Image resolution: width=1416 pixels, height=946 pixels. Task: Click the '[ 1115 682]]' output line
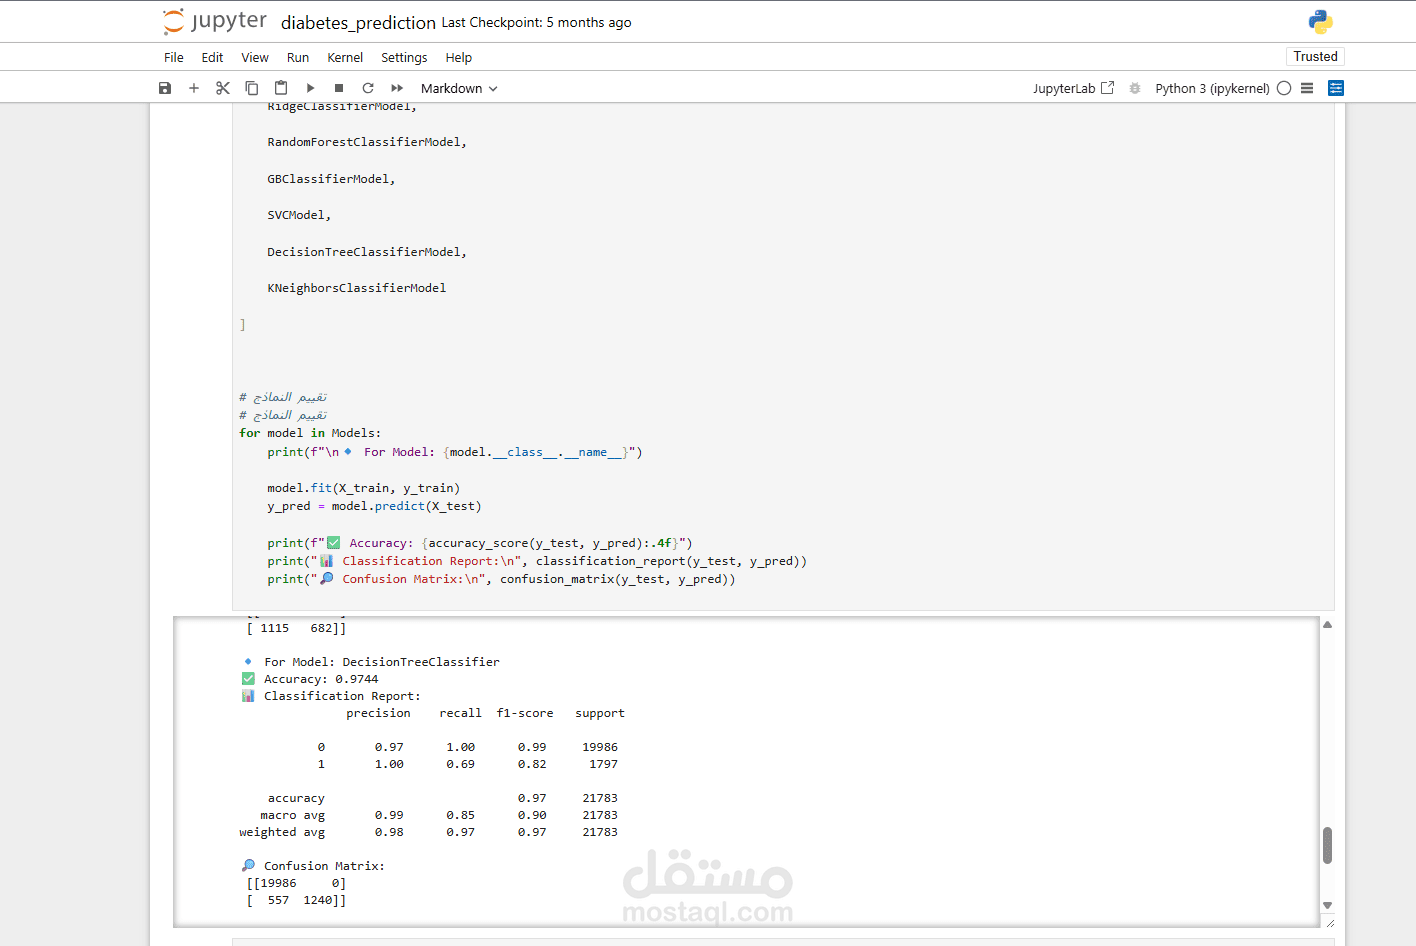click(297, 628)
